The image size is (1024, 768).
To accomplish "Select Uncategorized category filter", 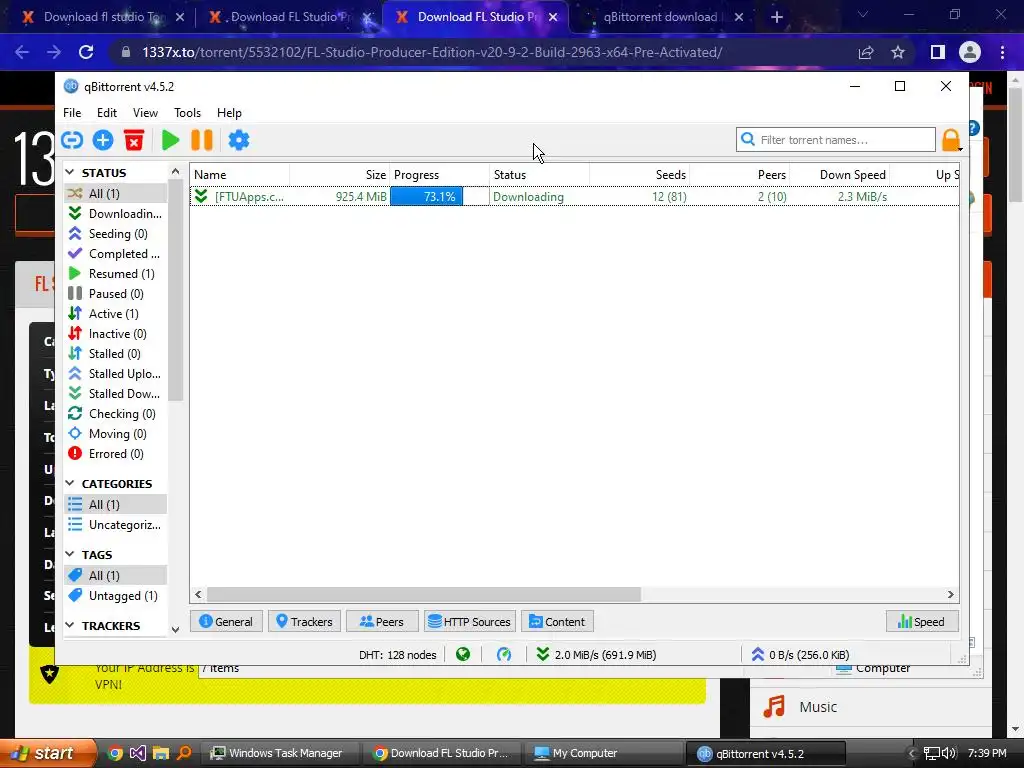I will (x=116, y=524).
